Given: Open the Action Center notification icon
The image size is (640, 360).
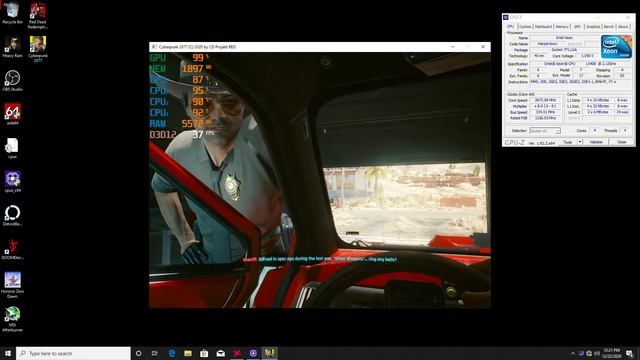Looking at the screenshot, I should 629,353.
